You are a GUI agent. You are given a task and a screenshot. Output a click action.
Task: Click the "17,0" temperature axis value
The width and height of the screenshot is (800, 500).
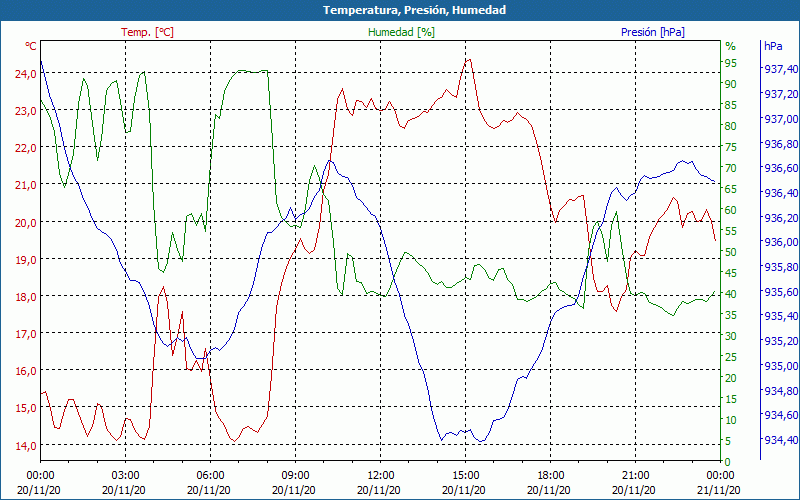(x=26, y=334)
